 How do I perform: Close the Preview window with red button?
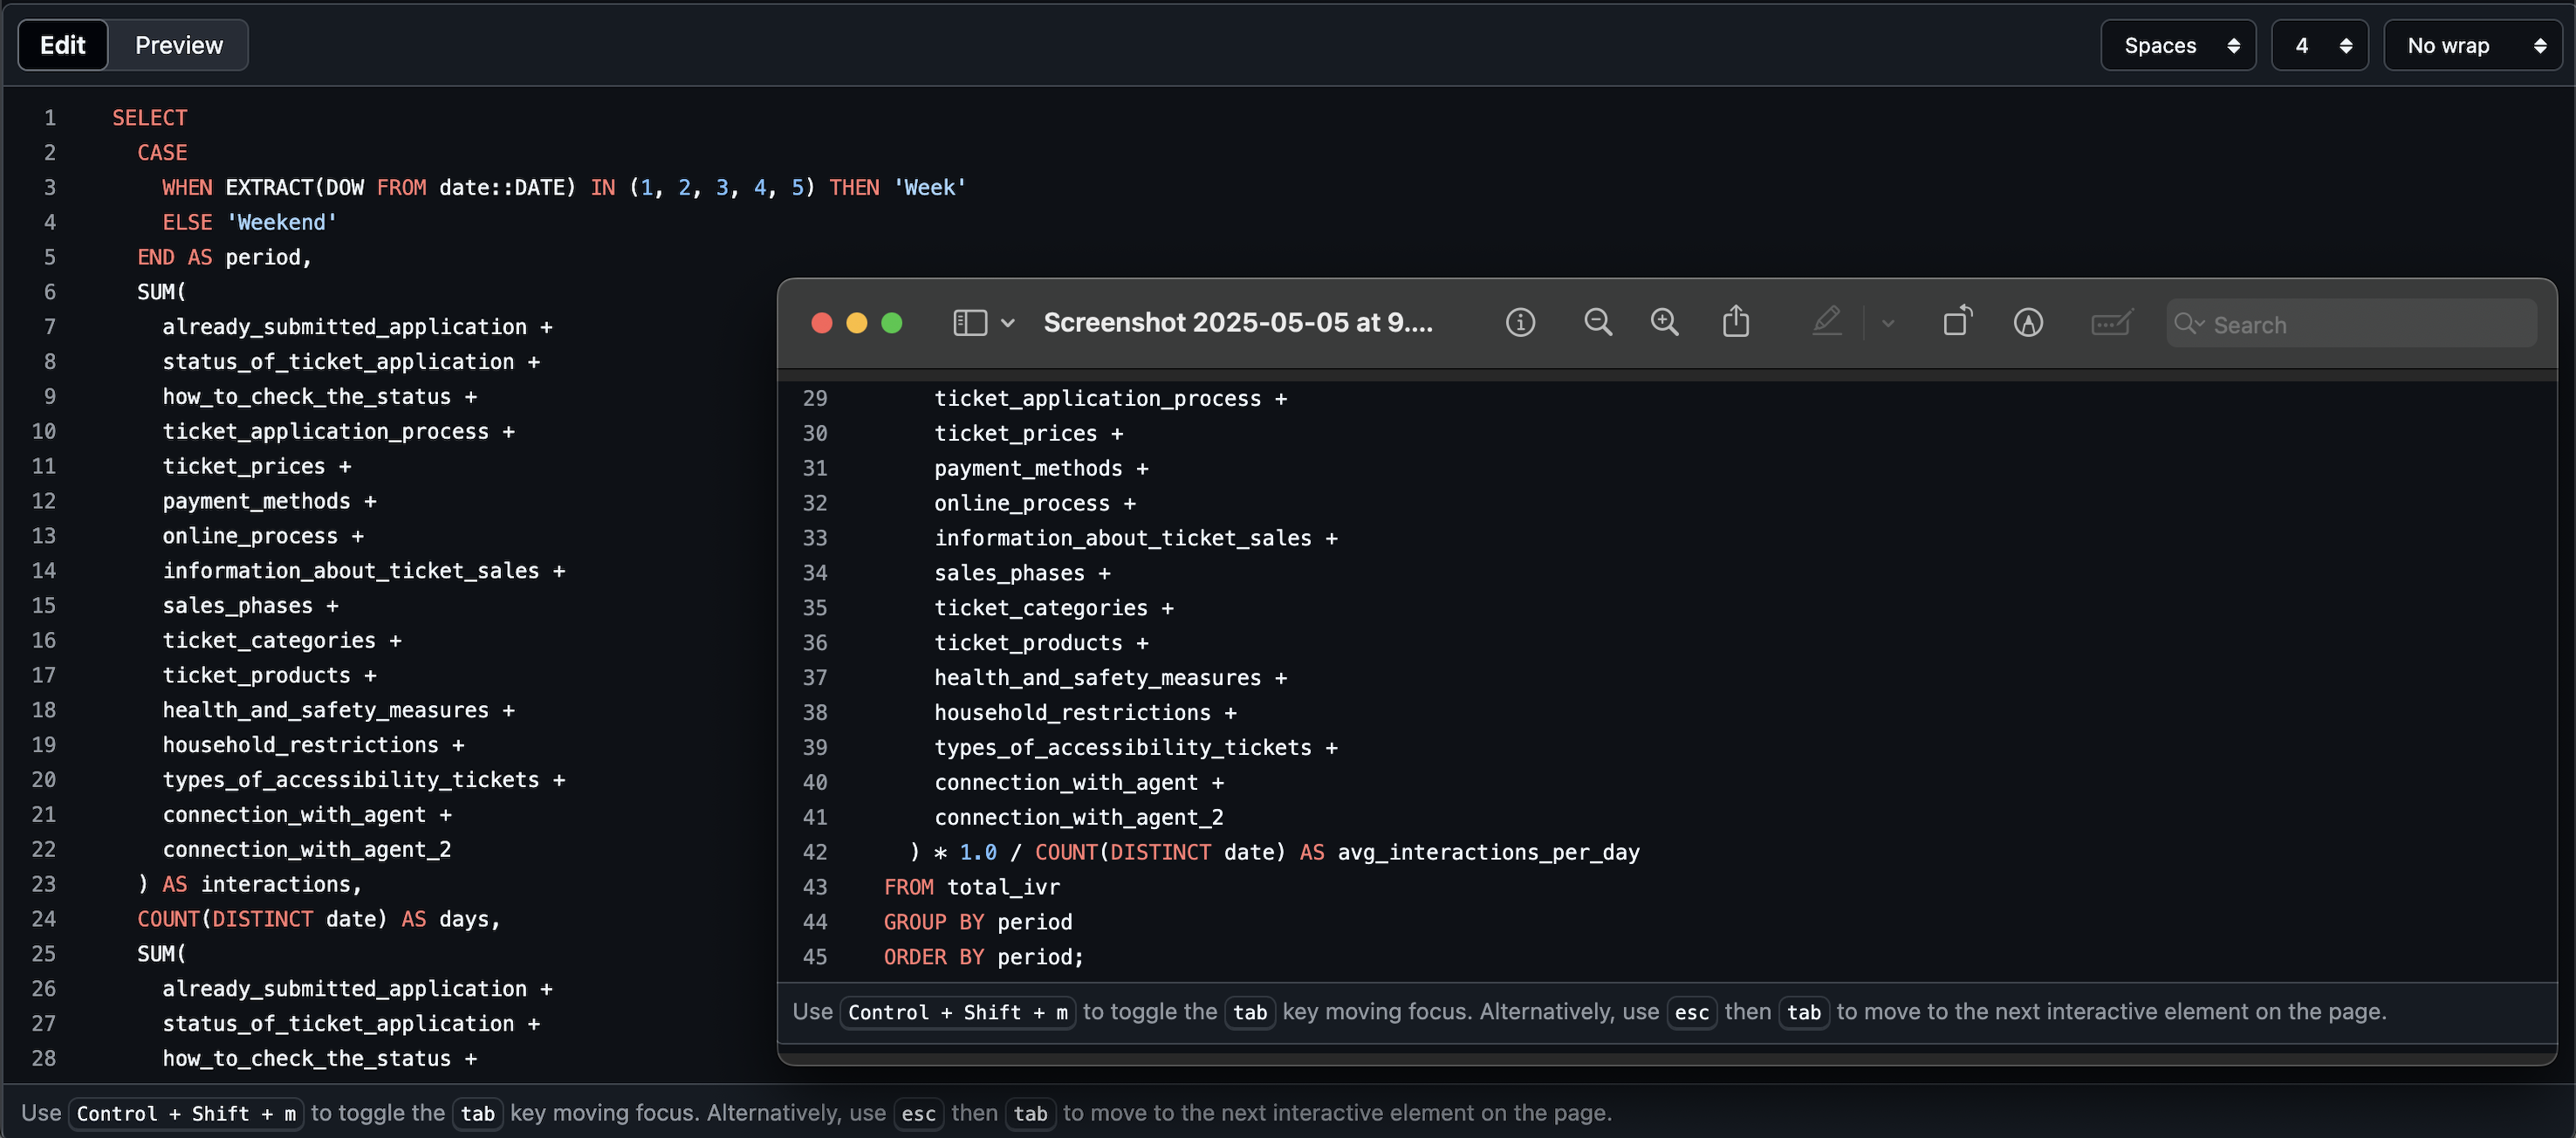click(x=822, y=323)
